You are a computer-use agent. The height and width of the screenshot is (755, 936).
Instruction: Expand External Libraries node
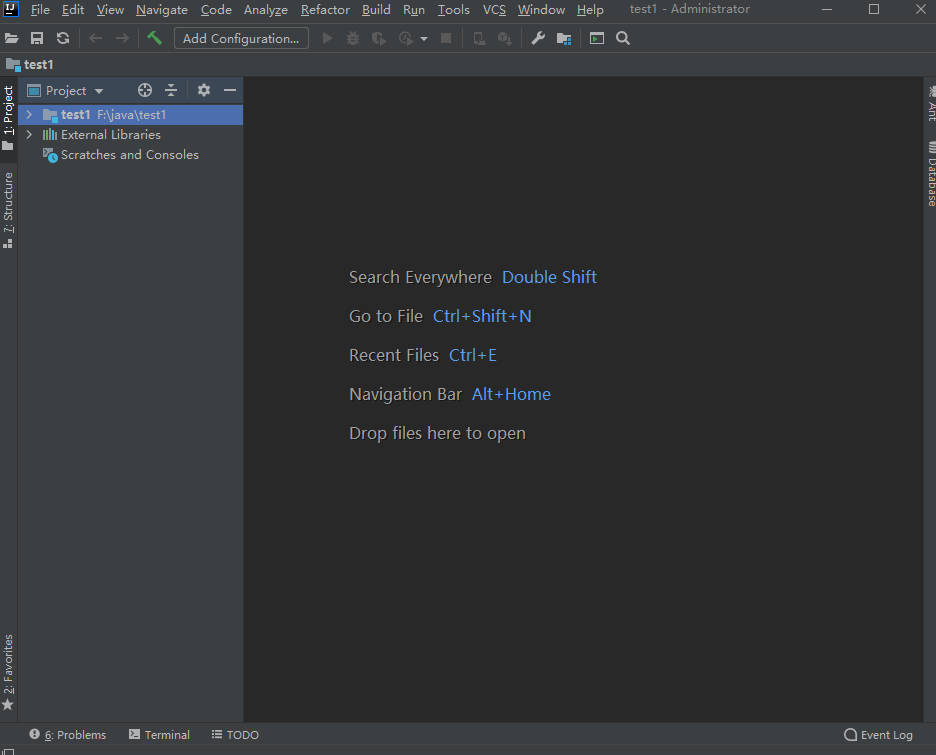(x=29, y=135)
